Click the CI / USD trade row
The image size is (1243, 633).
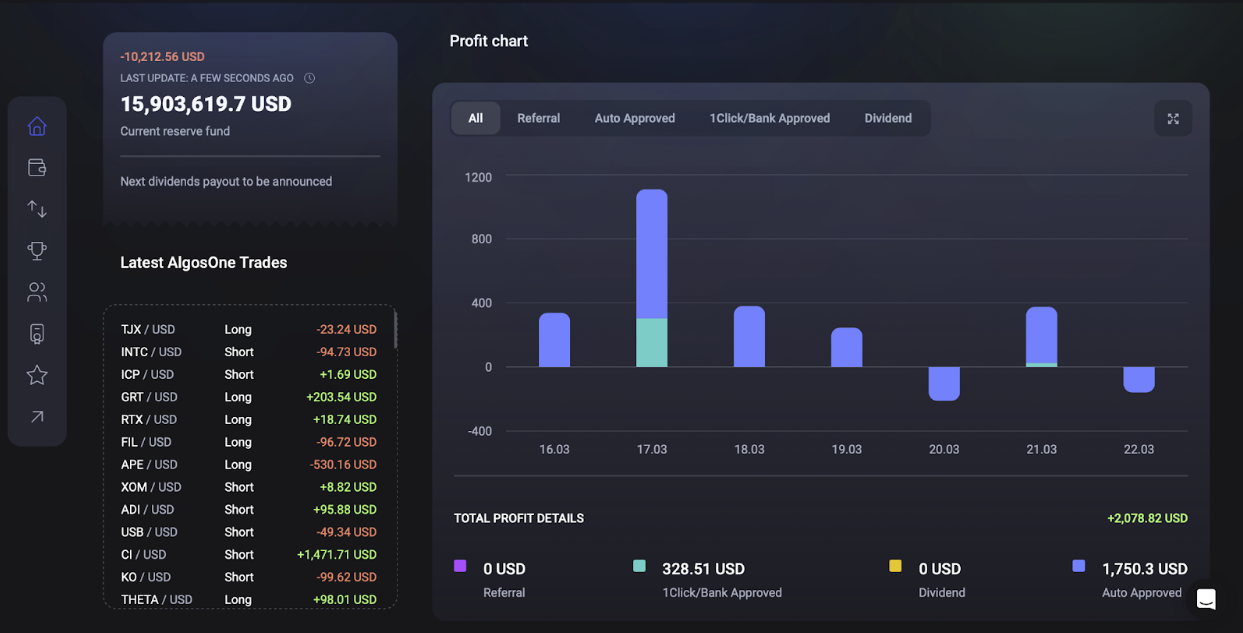[x=248, y=555]
